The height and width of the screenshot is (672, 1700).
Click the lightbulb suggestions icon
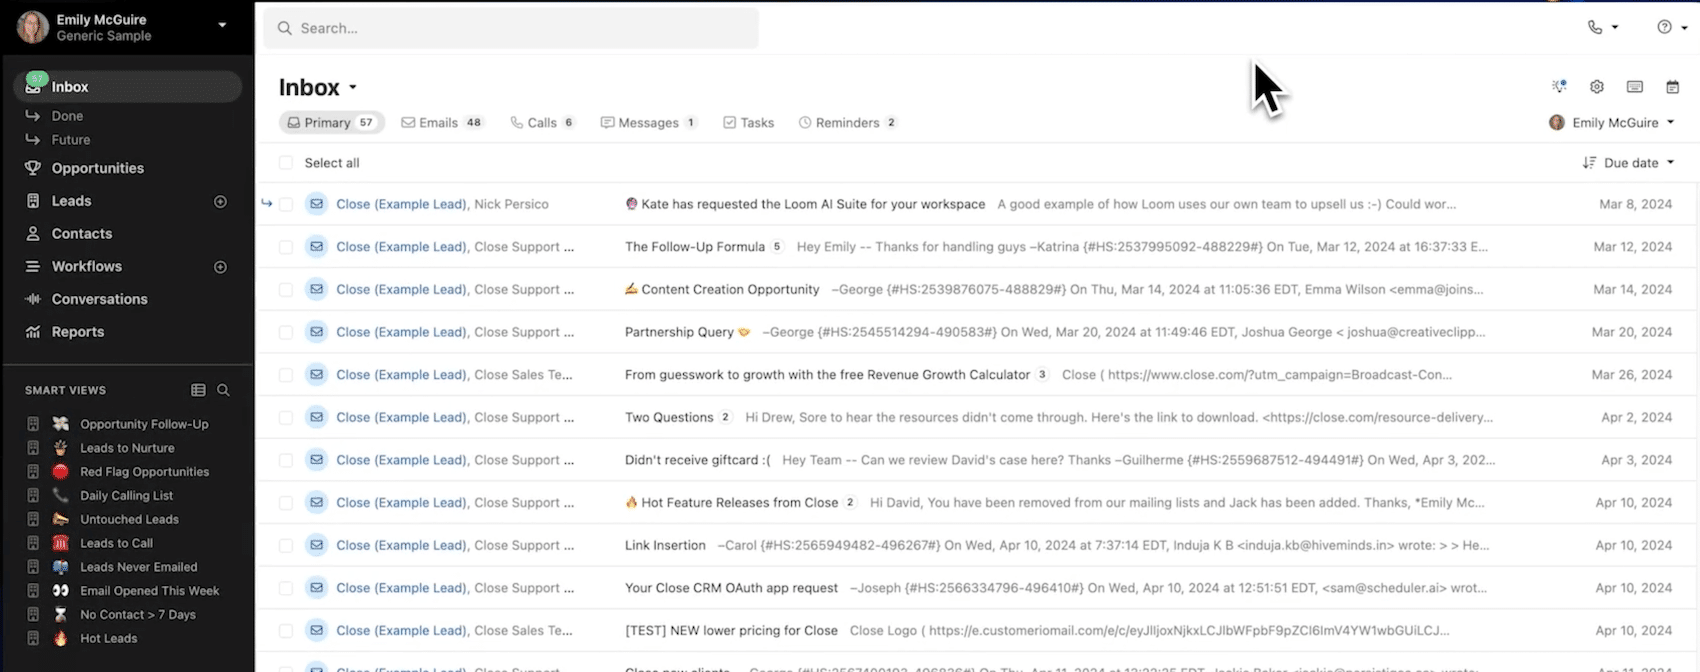coord(1559,87)
